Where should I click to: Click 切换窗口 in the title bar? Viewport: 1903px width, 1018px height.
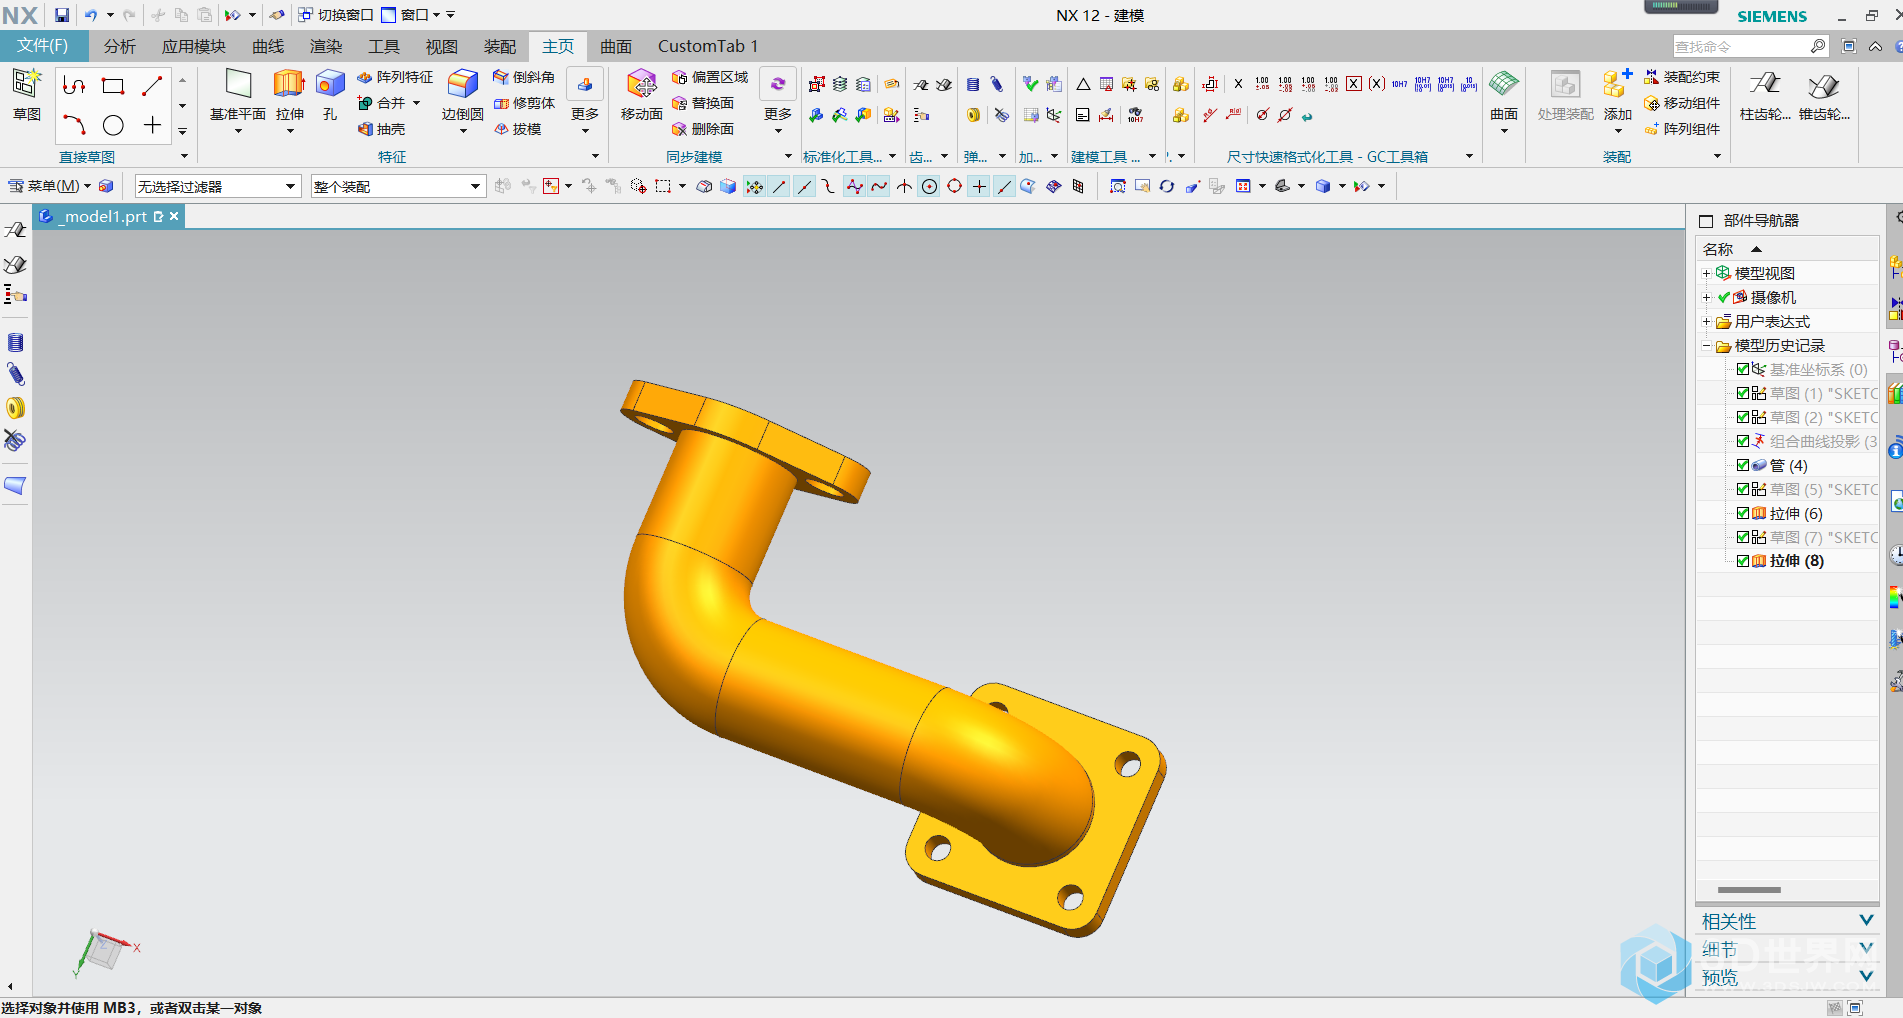(x=336, y=15)
